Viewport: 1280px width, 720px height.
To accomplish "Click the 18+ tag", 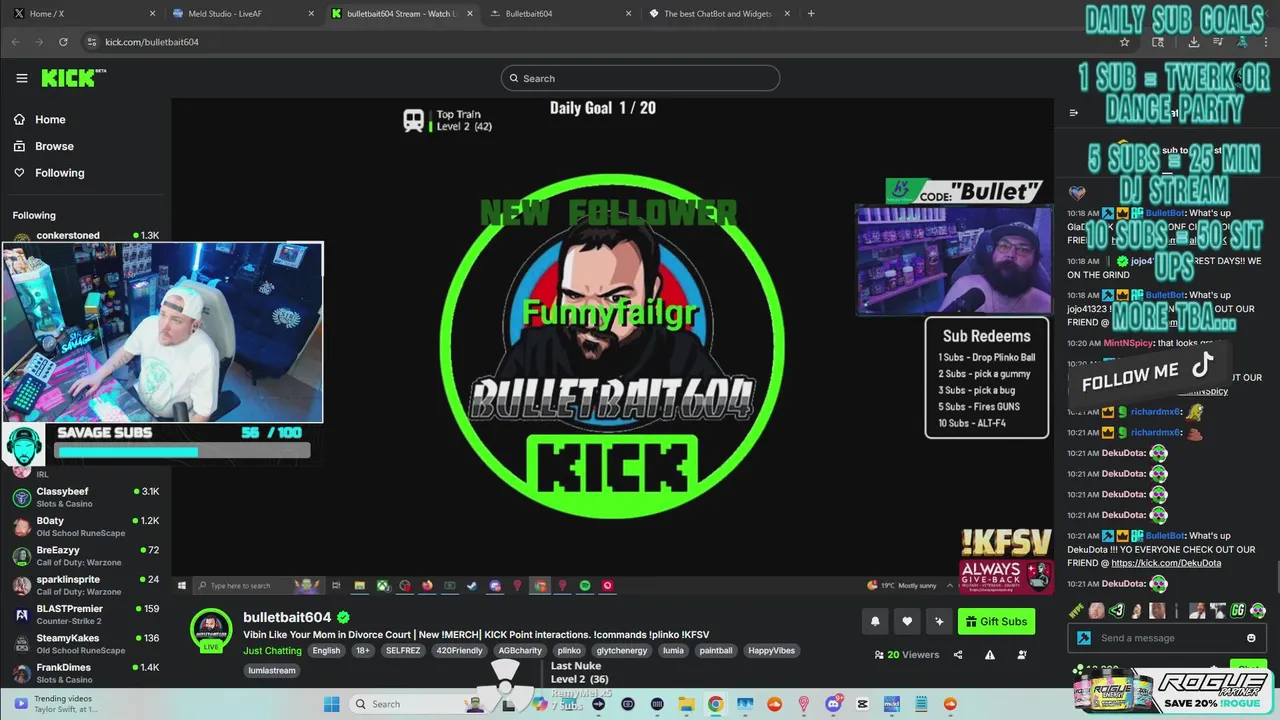I will click(x=363, y=651).
